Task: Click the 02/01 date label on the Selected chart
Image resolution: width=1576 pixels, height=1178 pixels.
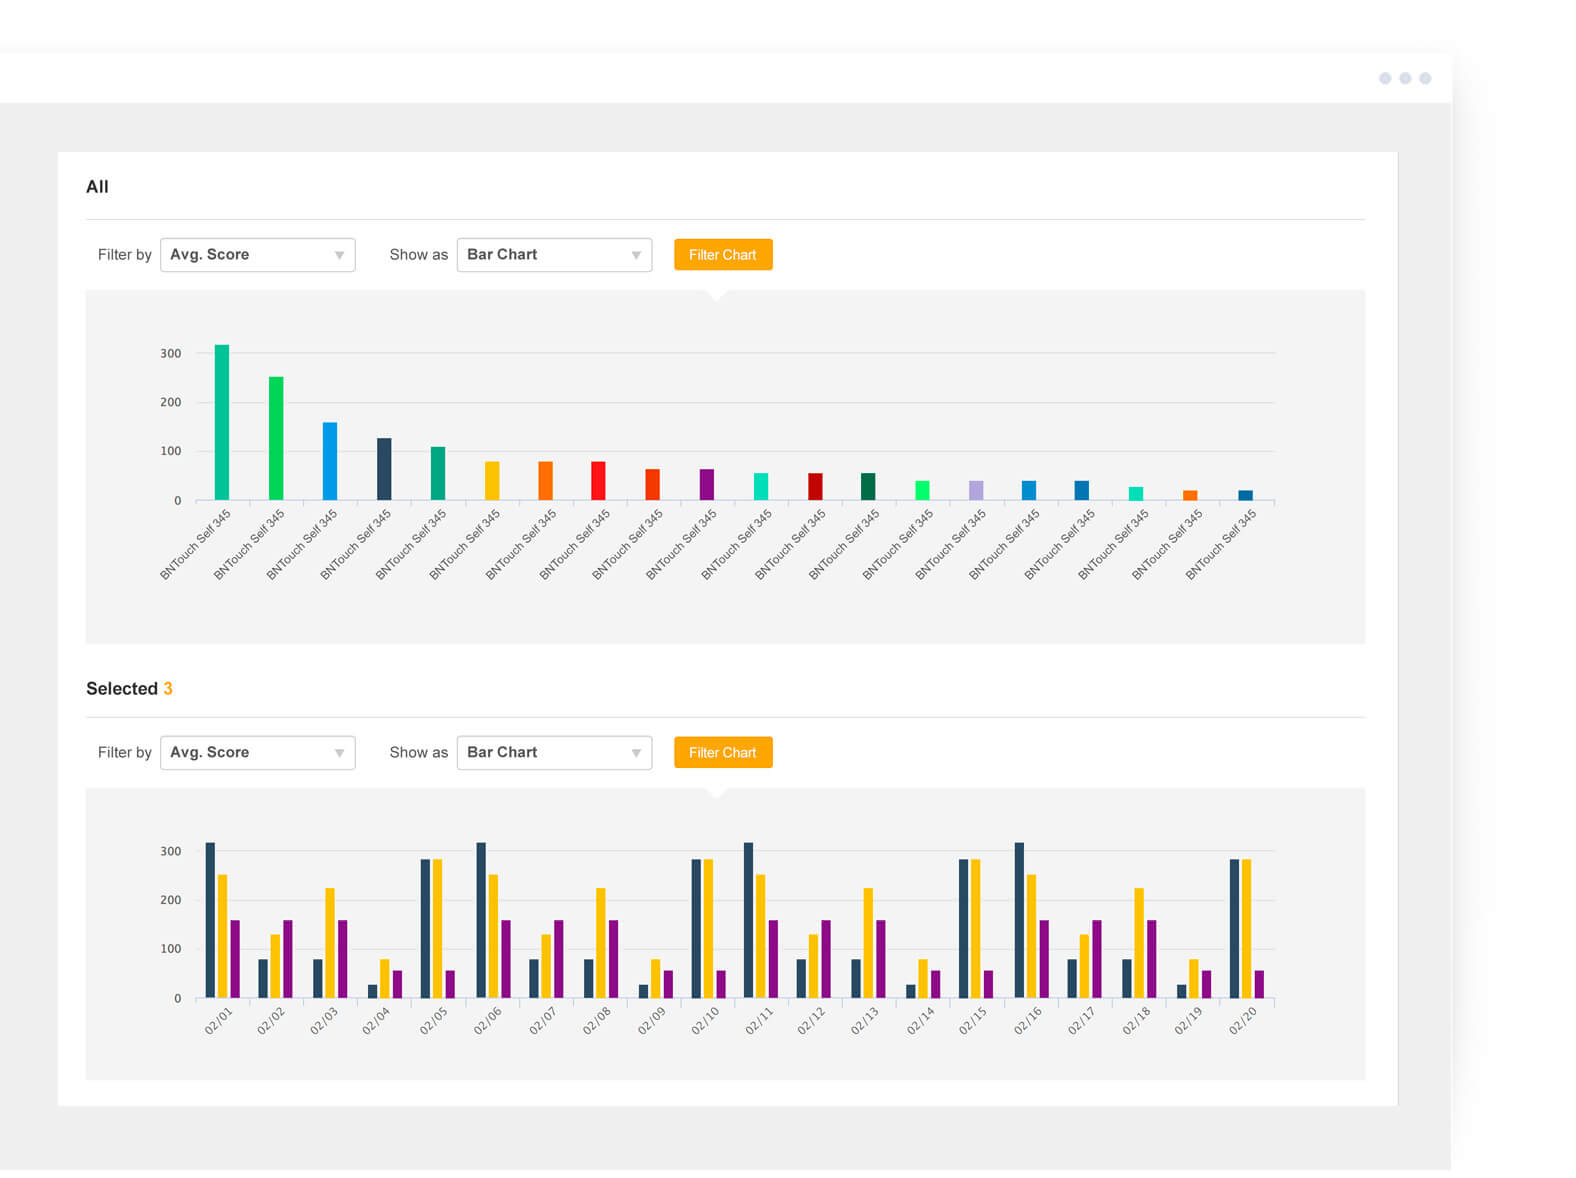Action: click(218, 1021)
